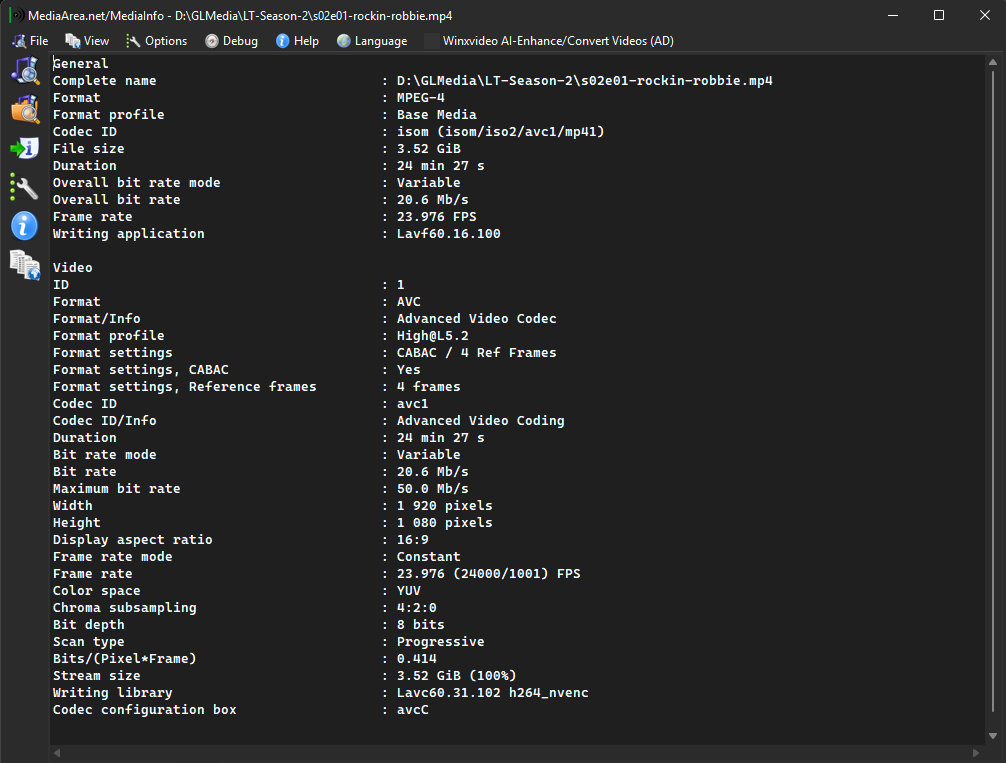The height and width of the screenshot is (763, 1006).
Task: Click the '16:9' aspect ratio value
Action: click(413, 540)
